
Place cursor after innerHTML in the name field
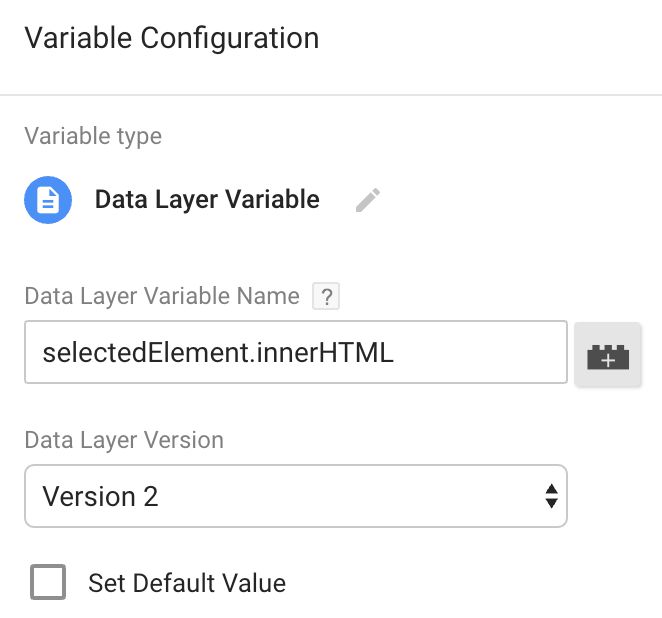point(395,352)
